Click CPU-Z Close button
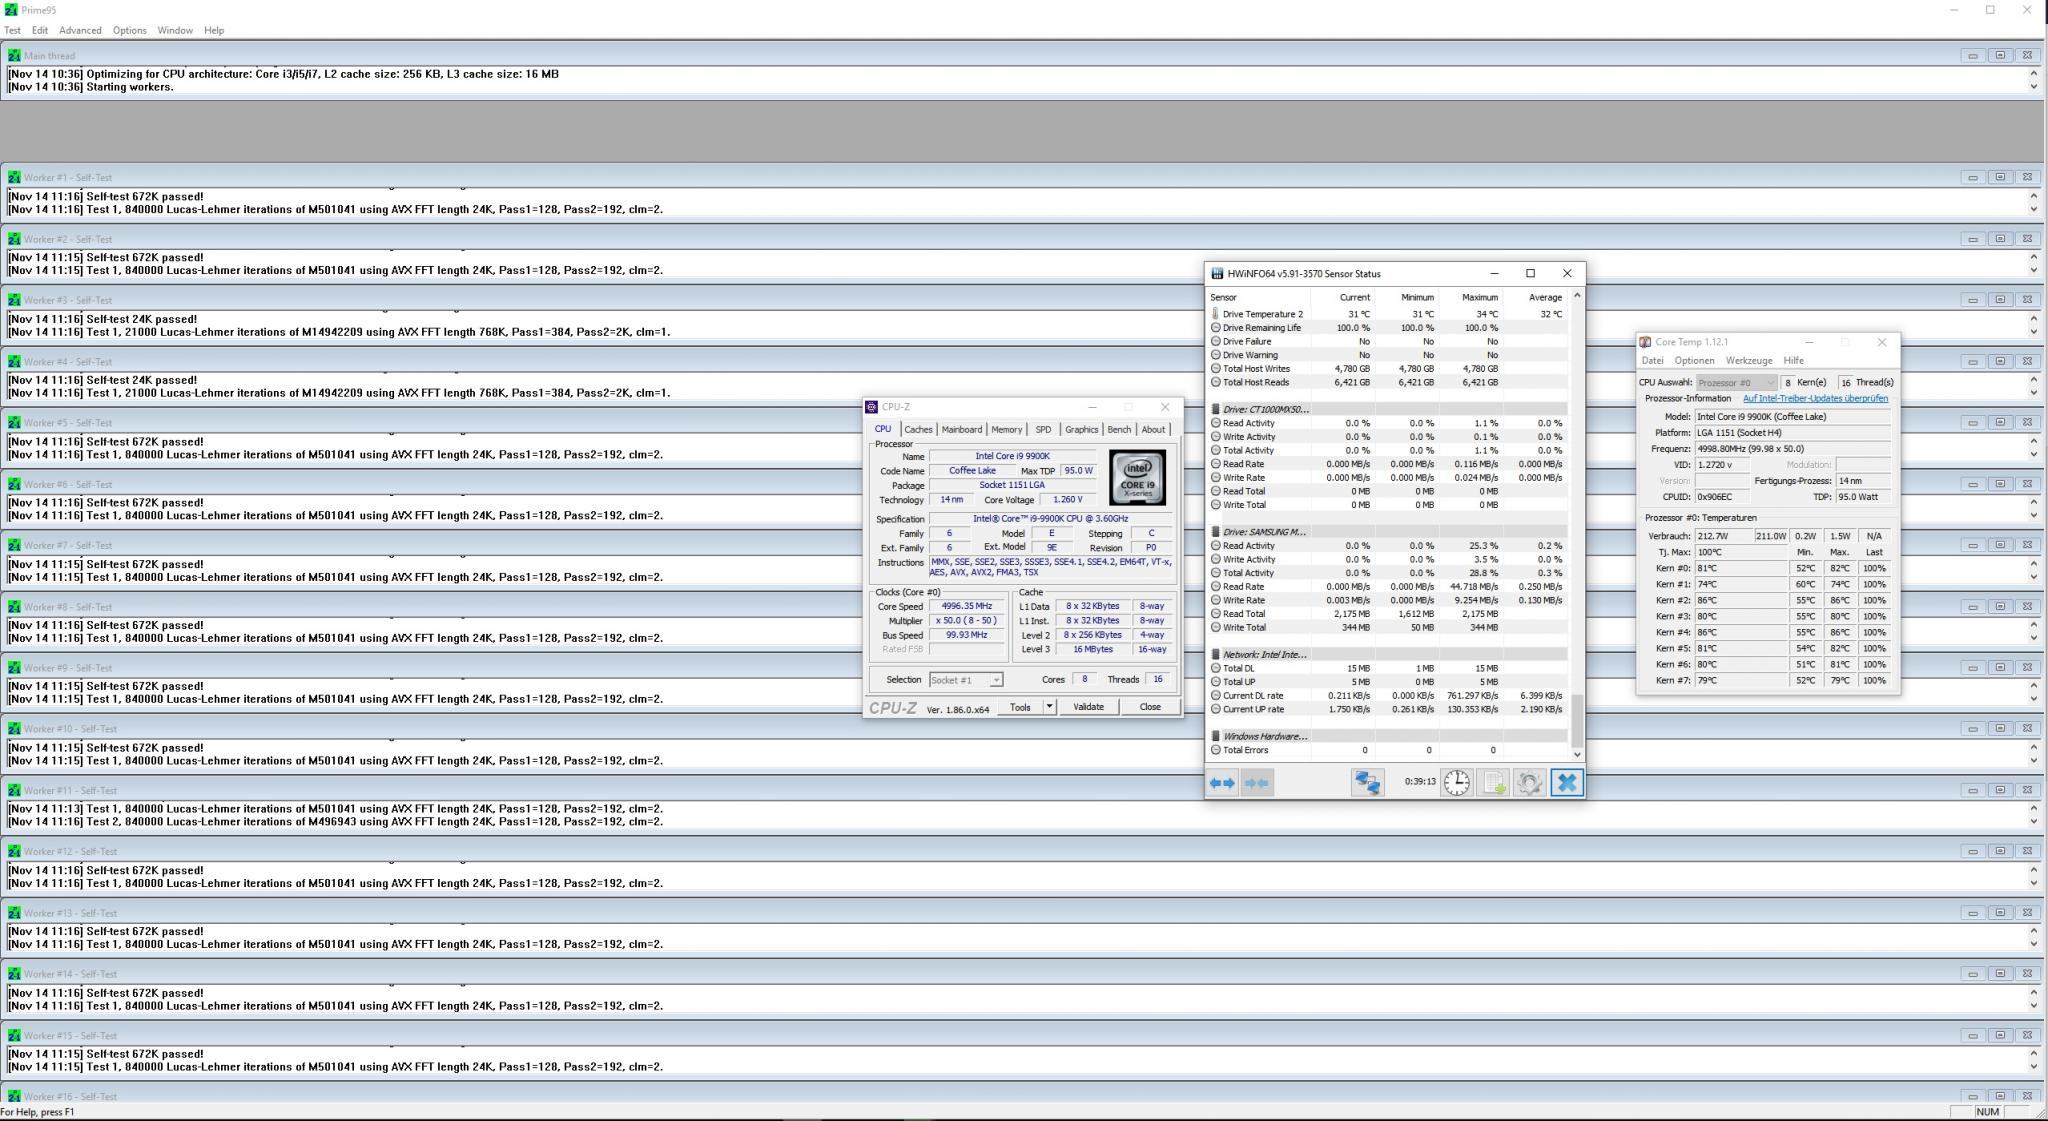Viewport: 2048px width, 1121px height. pyautogui.click(x=1150, y=707)
